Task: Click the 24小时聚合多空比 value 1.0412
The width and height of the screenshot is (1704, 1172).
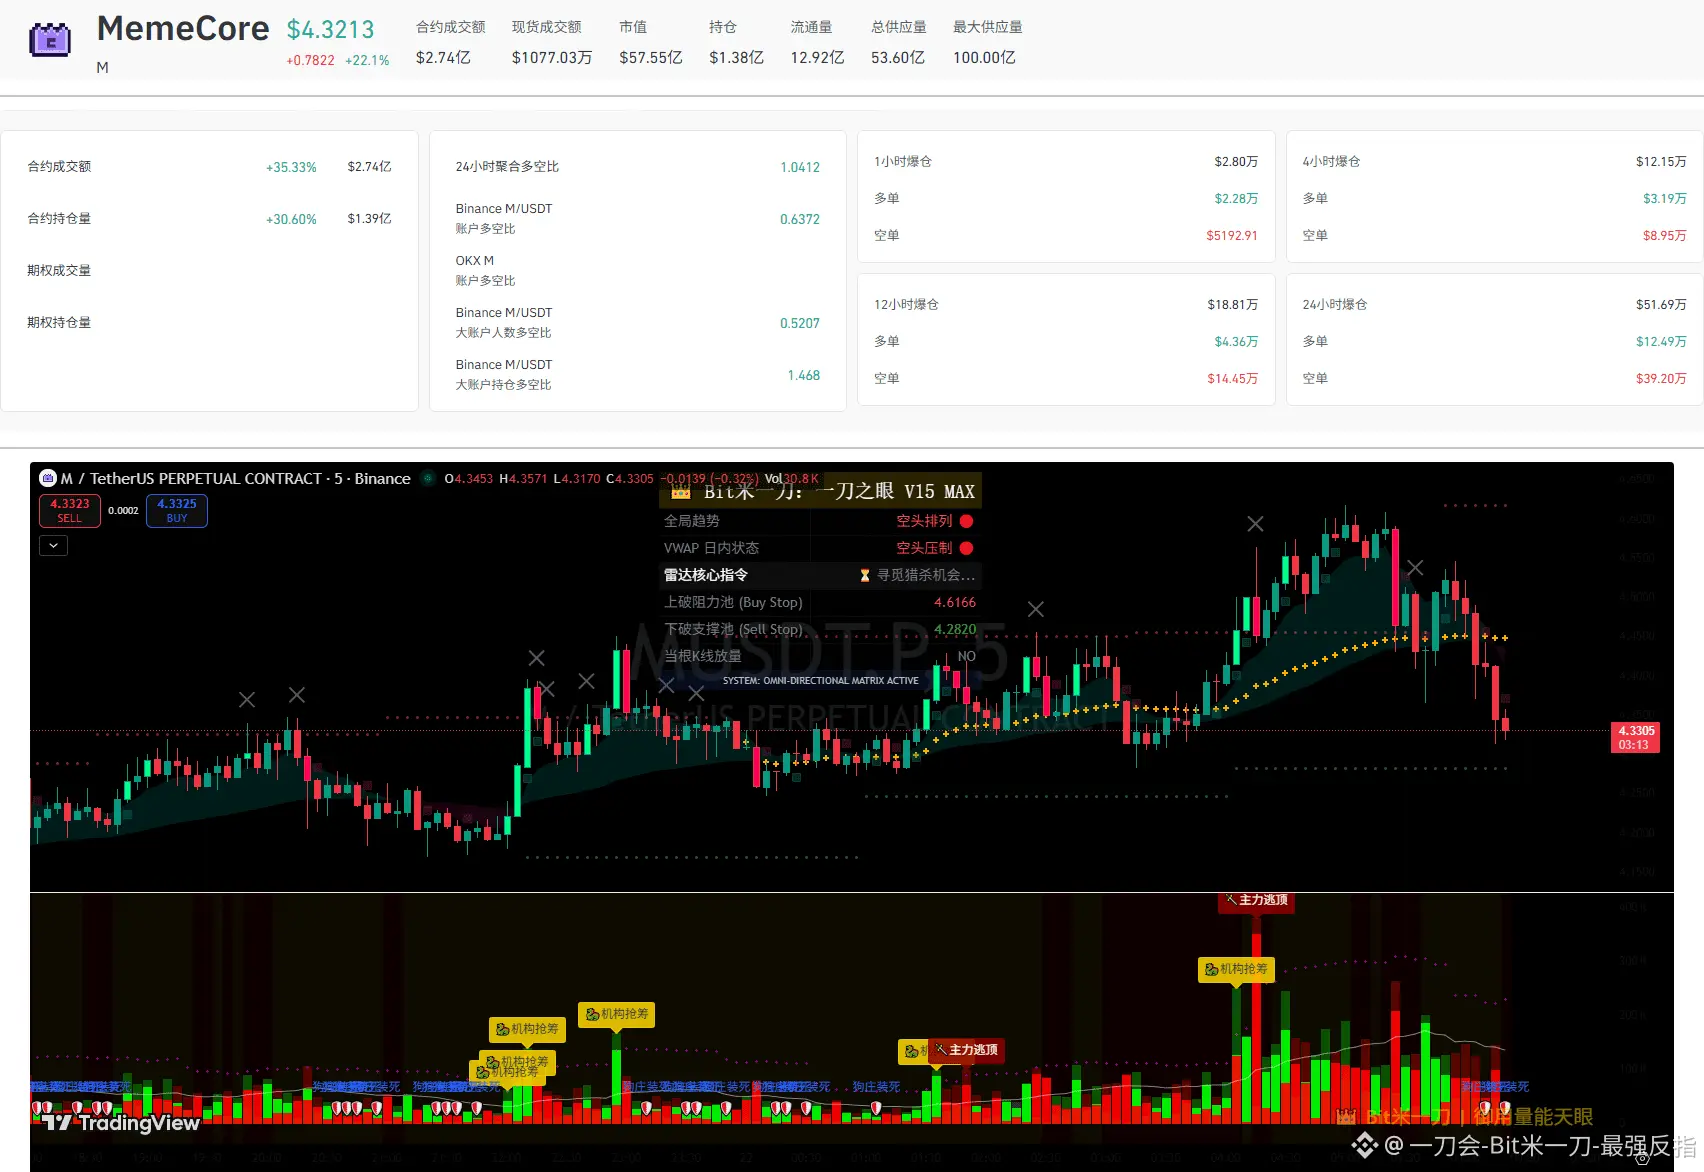Action: 800,167
